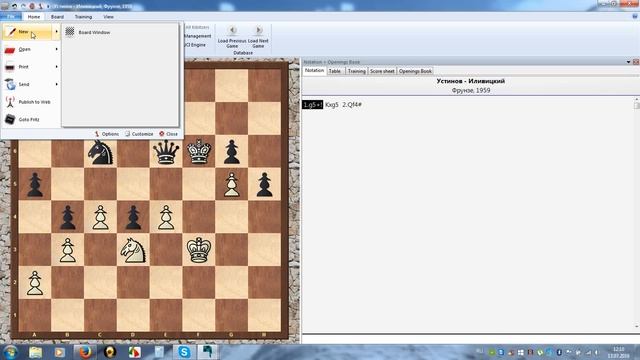Viewport: 640px width, 360px height.
Task: Select the Training tab in the notation pane
Action: coord(356,71)
